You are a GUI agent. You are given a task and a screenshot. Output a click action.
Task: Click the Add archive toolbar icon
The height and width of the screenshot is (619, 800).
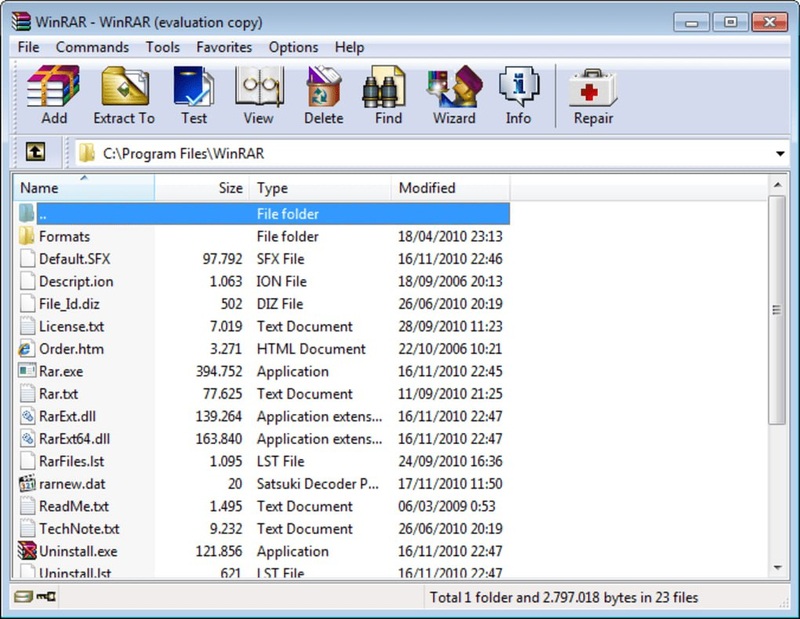pyautogui.click(x=54, y=88)
